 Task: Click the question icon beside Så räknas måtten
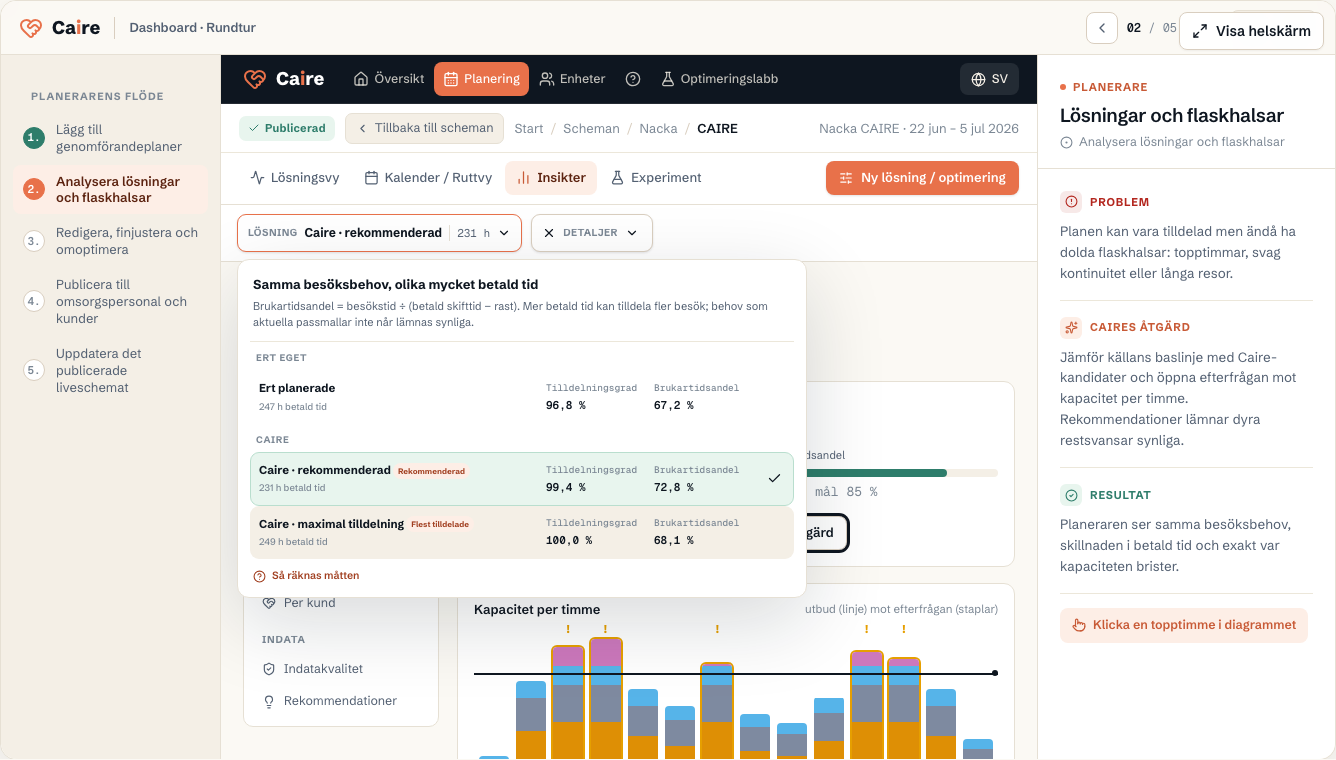[260, 576]
